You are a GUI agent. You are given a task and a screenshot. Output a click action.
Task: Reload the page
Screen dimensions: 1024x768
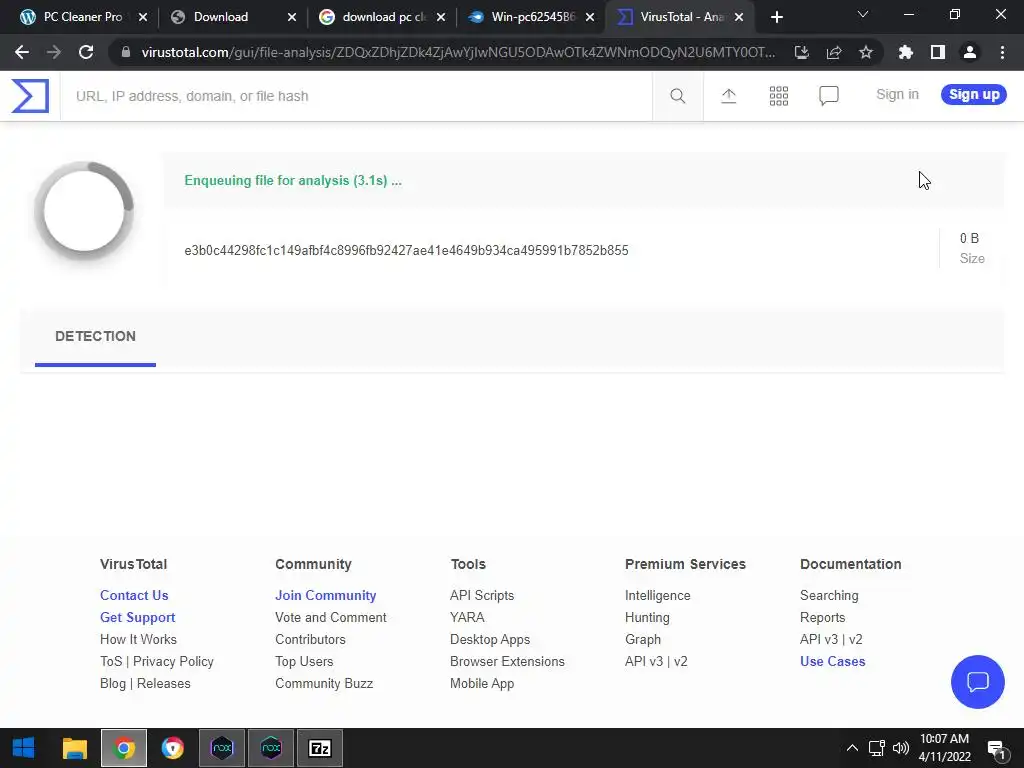[86, 52]
